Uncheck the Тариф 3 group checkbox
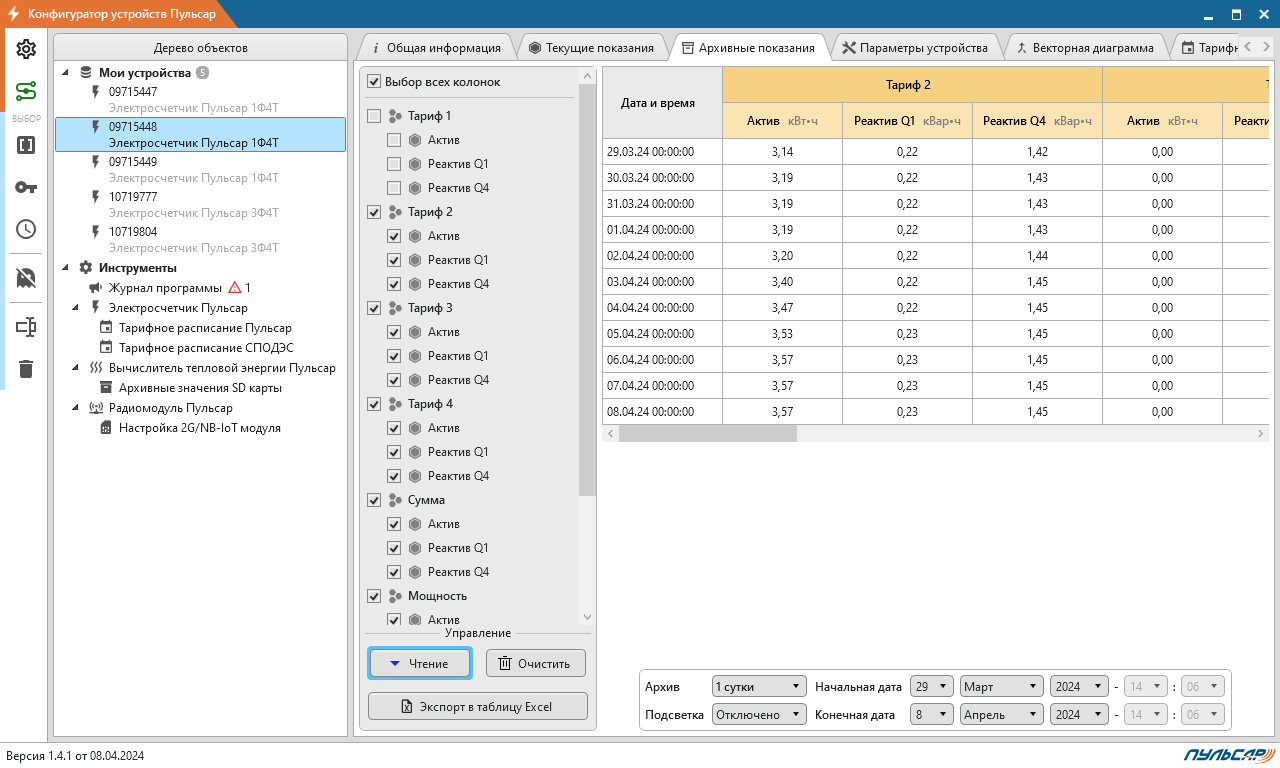1280x768 pixels. (x=374, y=308)
